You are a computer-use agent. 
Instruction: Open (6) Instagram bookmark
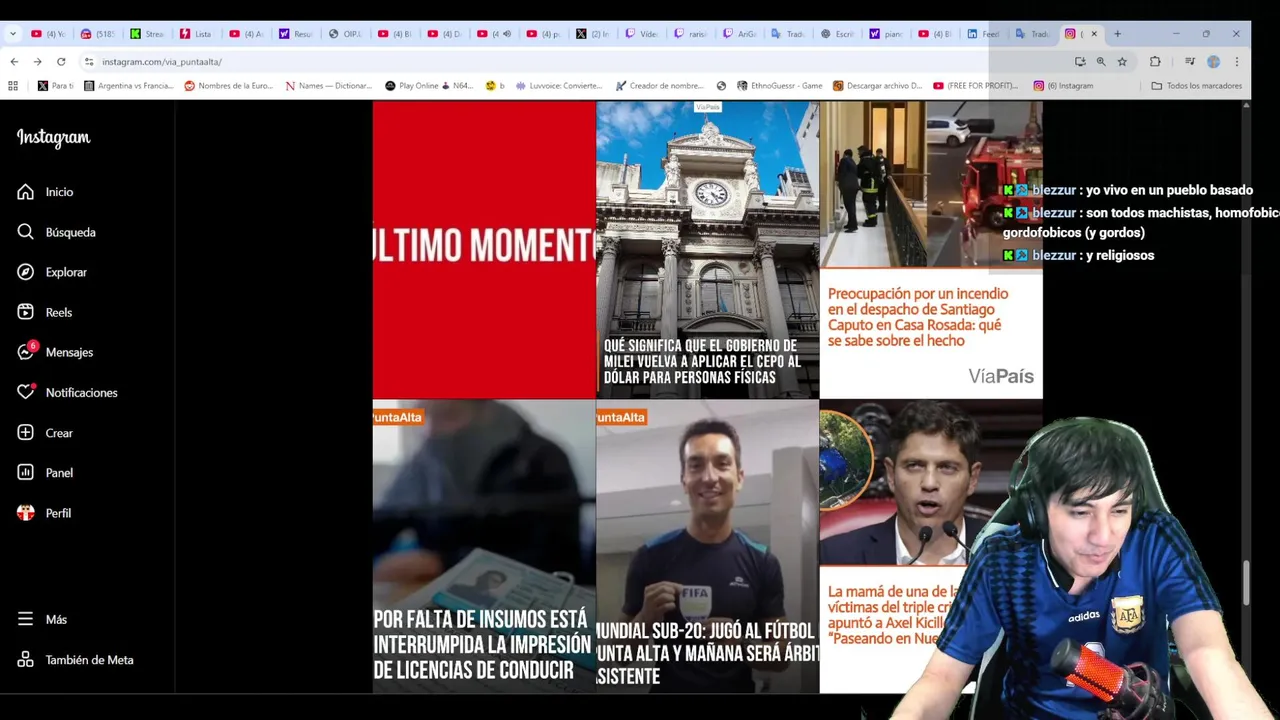click(x=1063, y=86)
